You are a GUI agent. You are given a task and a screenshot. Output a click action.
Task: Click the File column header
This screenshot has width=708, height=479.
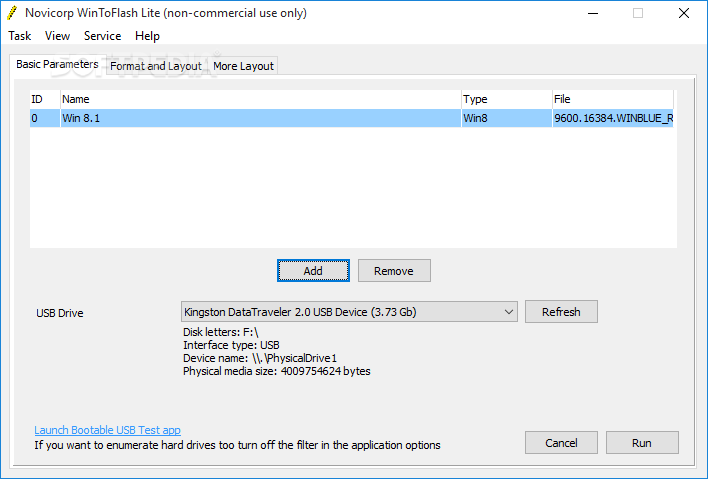[x=613, y=99]
